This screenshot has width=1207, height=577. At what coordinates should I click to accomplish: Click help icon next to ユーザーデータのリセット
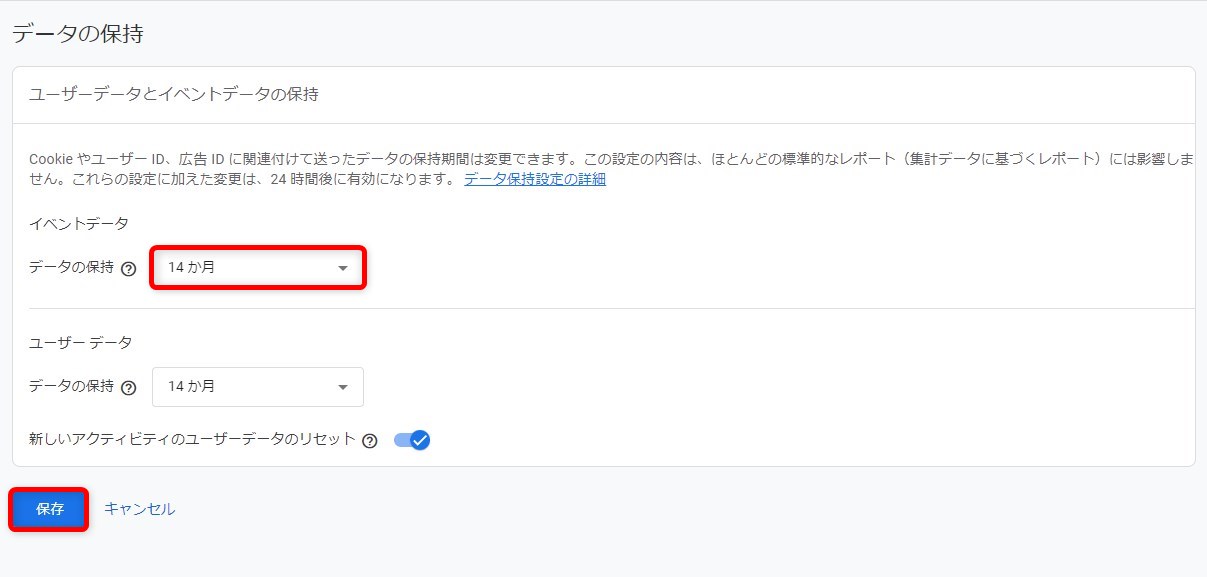[x=370, y=441]
